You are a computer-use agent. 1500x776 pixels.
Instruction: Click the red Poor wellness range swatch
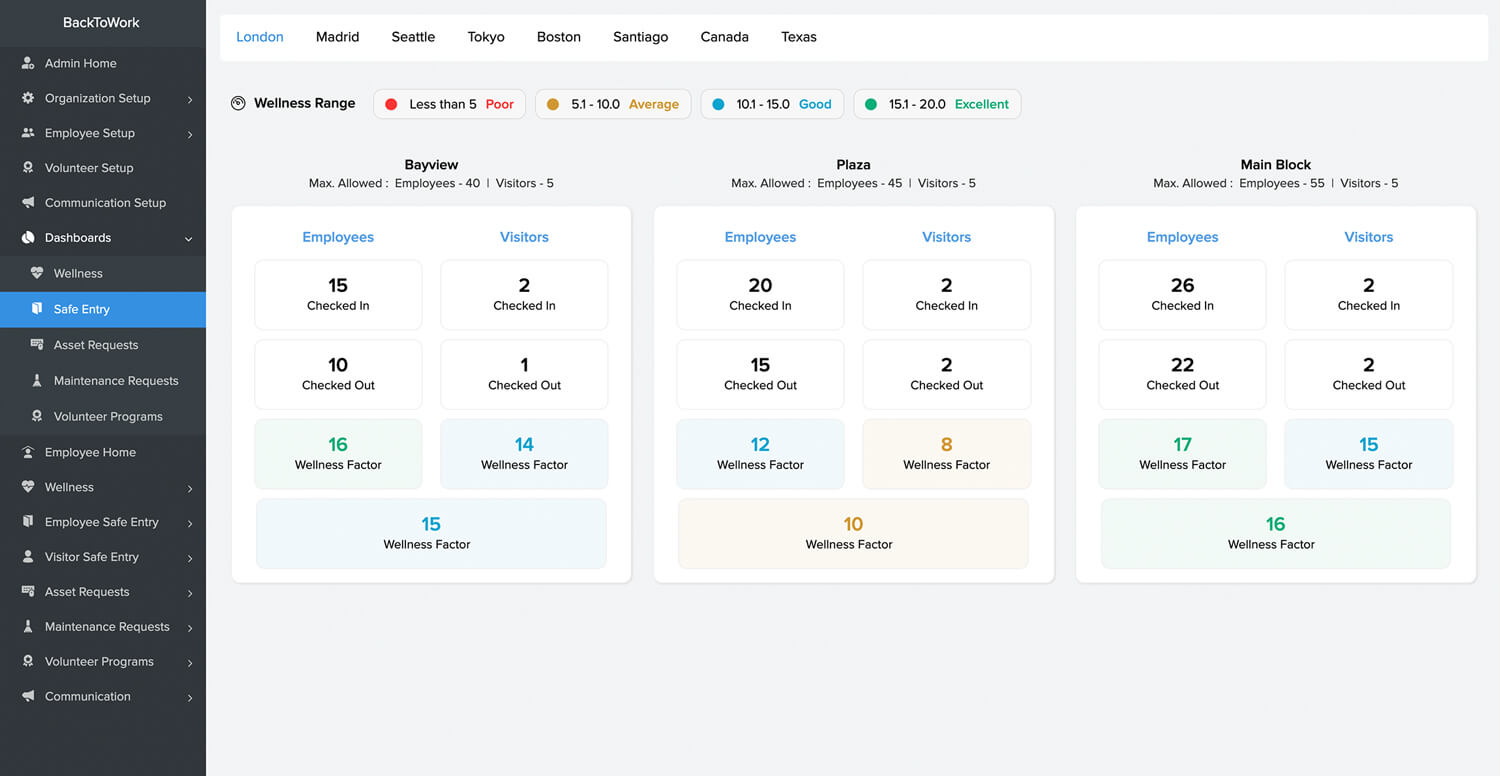click(391, 104)
